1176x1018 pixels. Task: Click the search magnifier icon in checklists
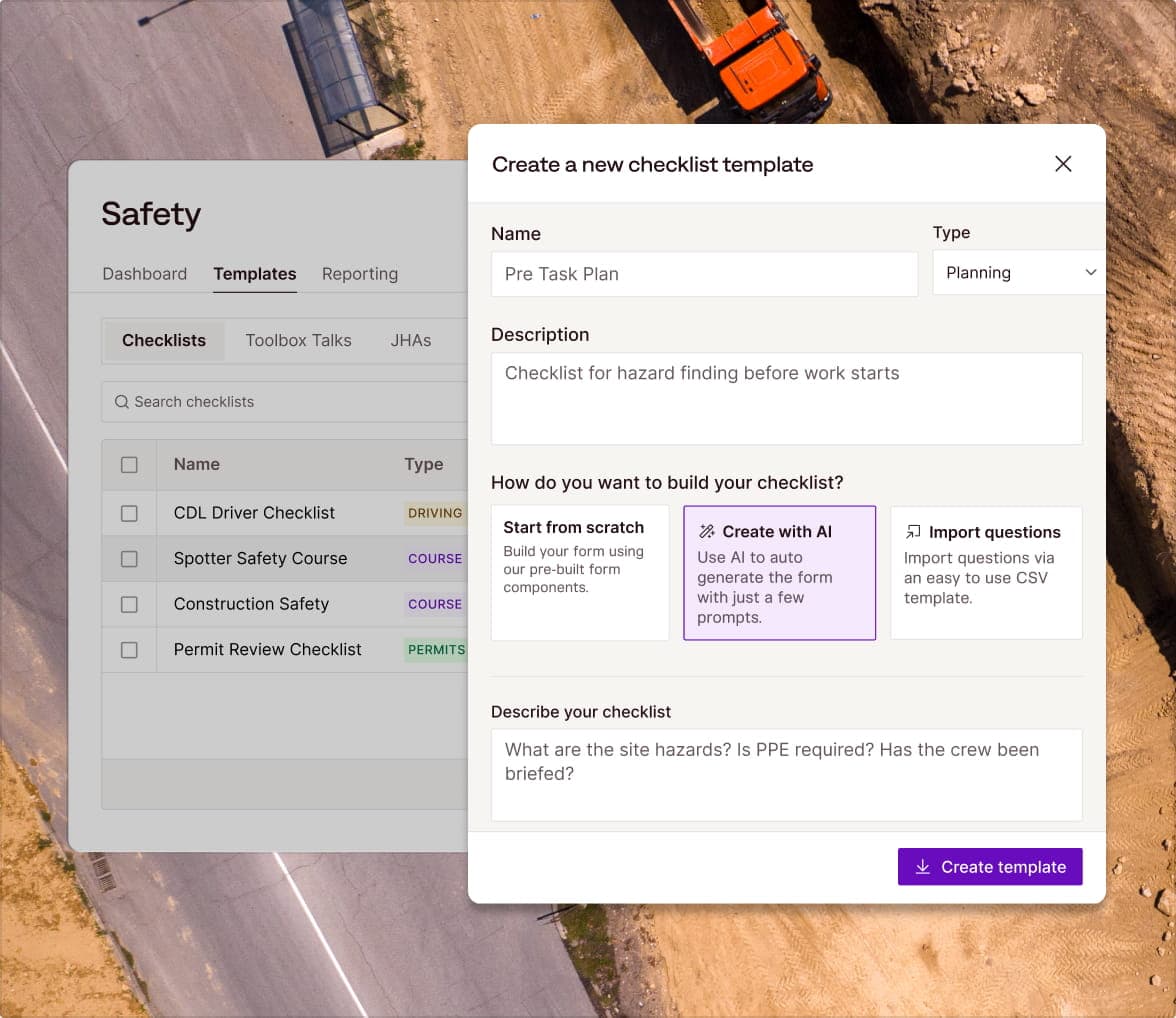click(121, 401)
